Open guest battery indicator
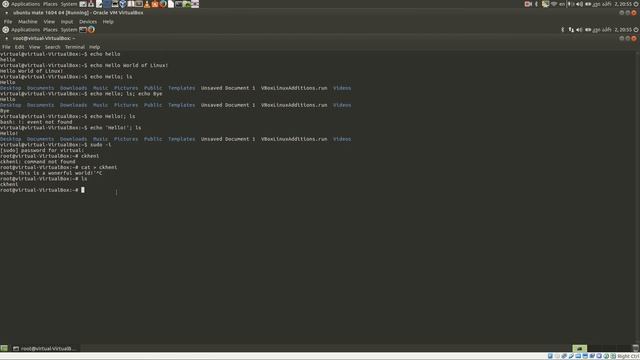Screen dimensions: 640x360 [x=588, y=30]
